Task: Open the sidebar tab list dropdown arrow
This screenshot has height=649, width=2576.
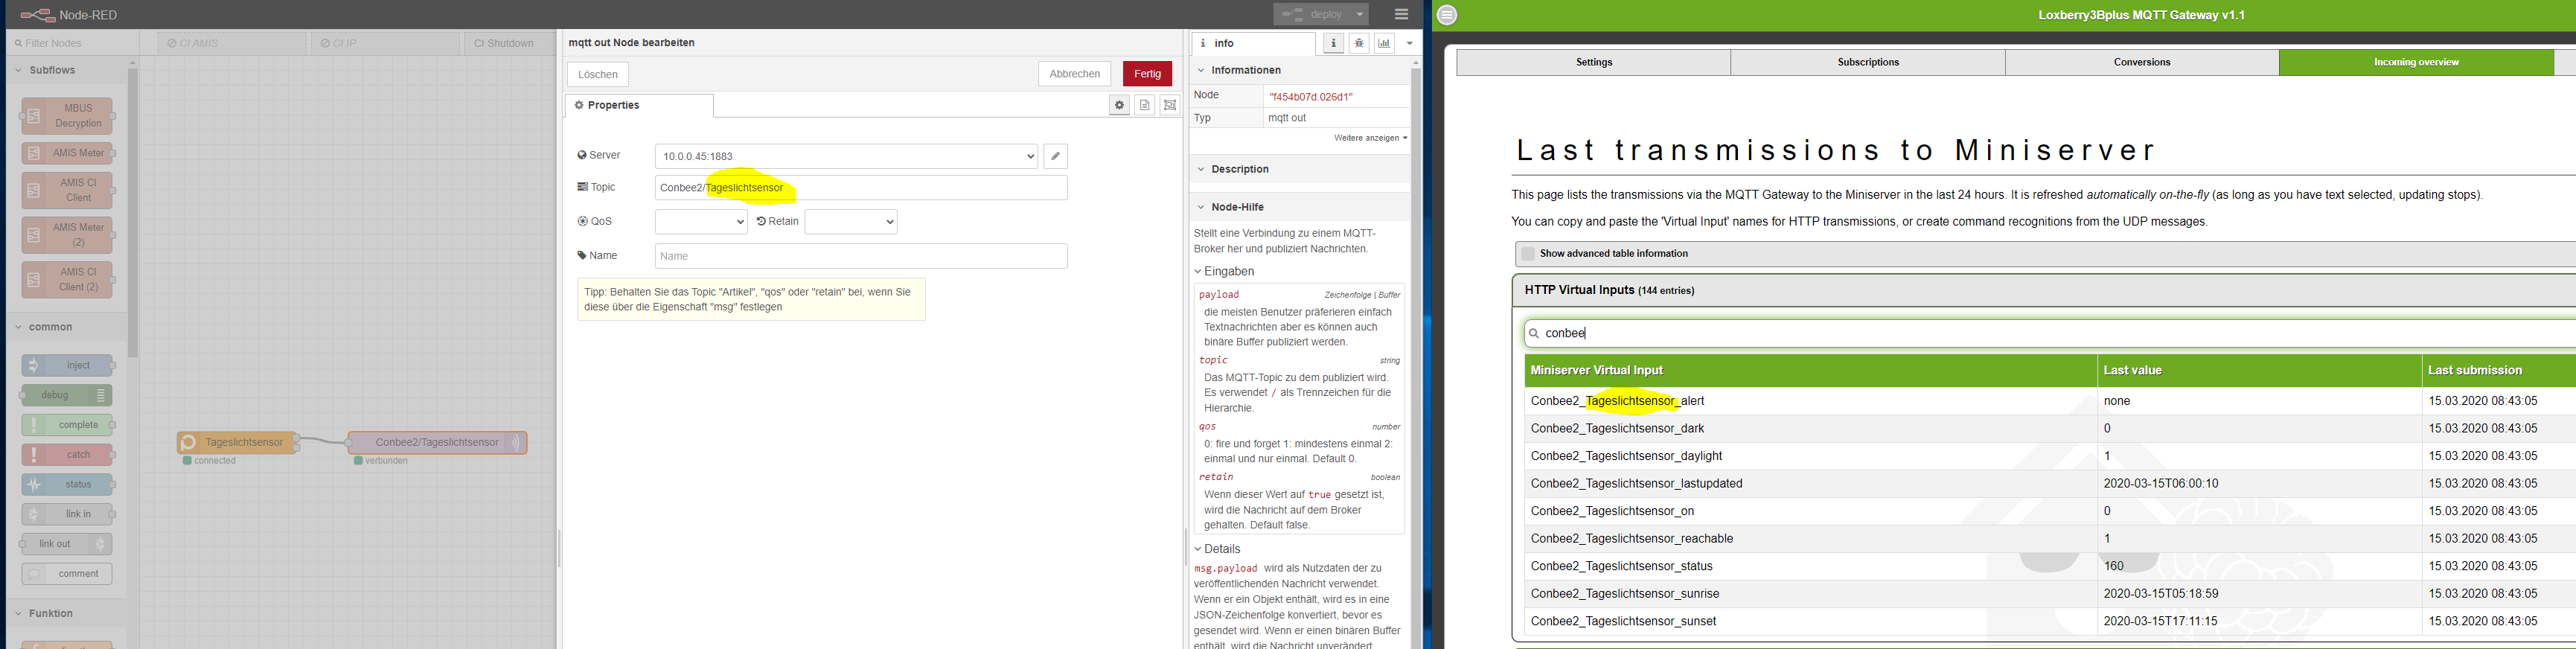Action: pos(1409,43)
